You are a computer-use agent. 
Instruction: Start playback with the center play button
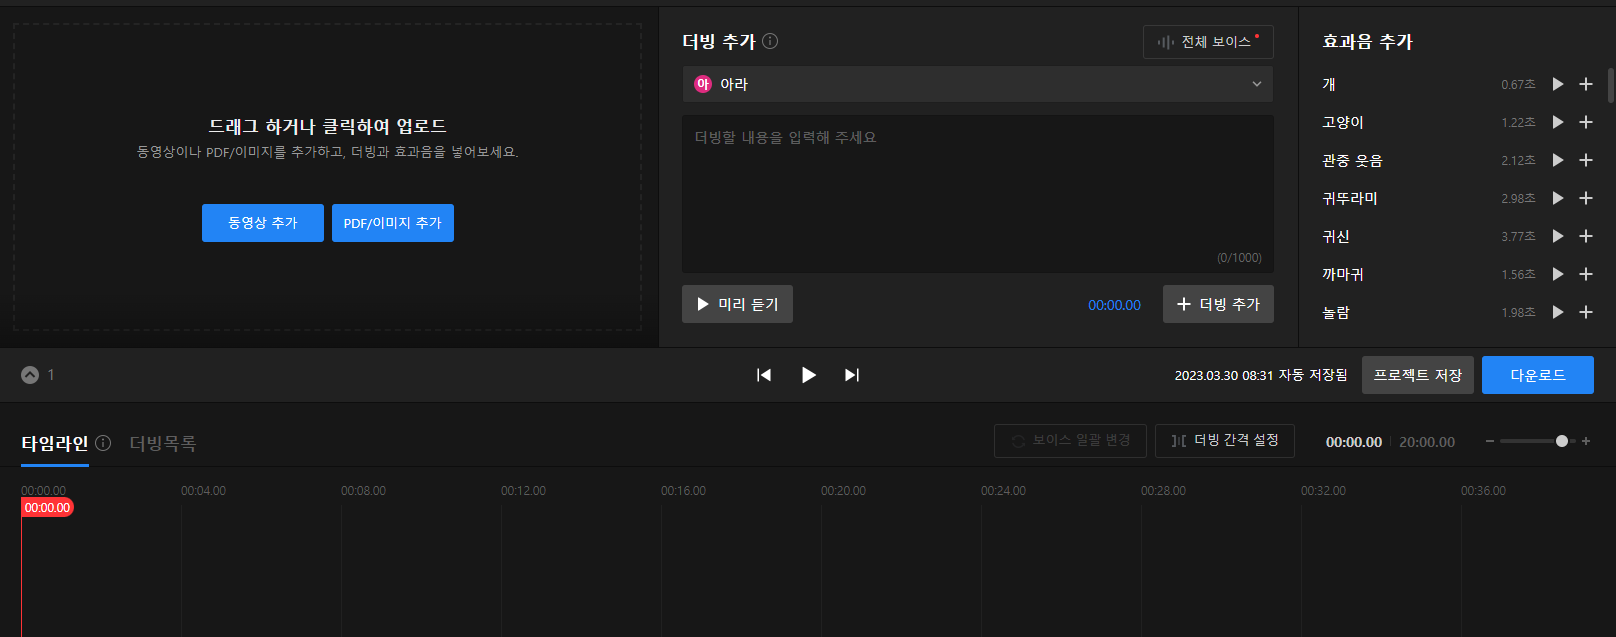click(x=809, y=375)
